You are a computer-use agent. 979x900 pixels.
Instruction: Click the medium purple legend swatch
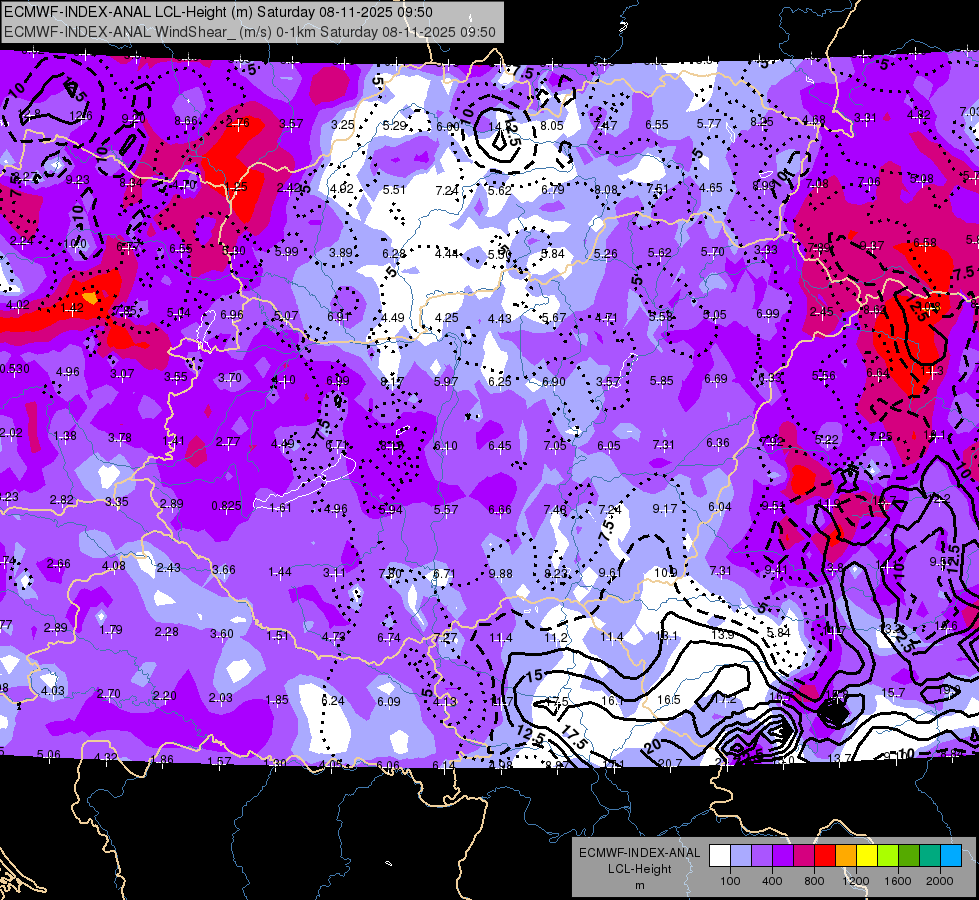762,856
